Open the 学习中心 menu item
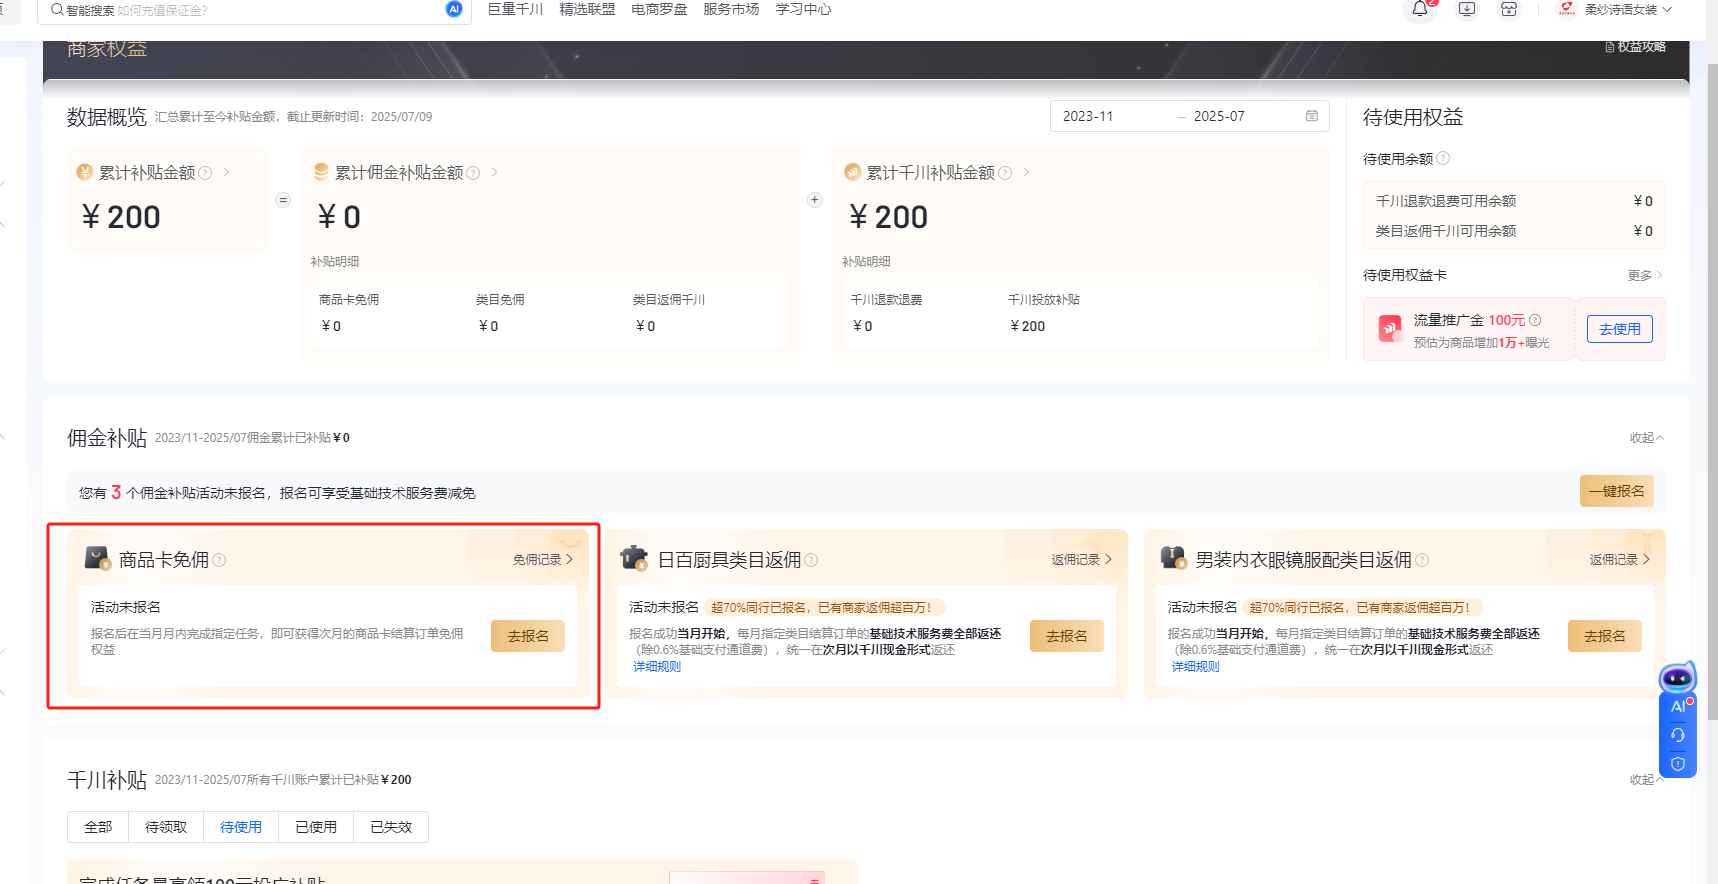 [803, 9]
